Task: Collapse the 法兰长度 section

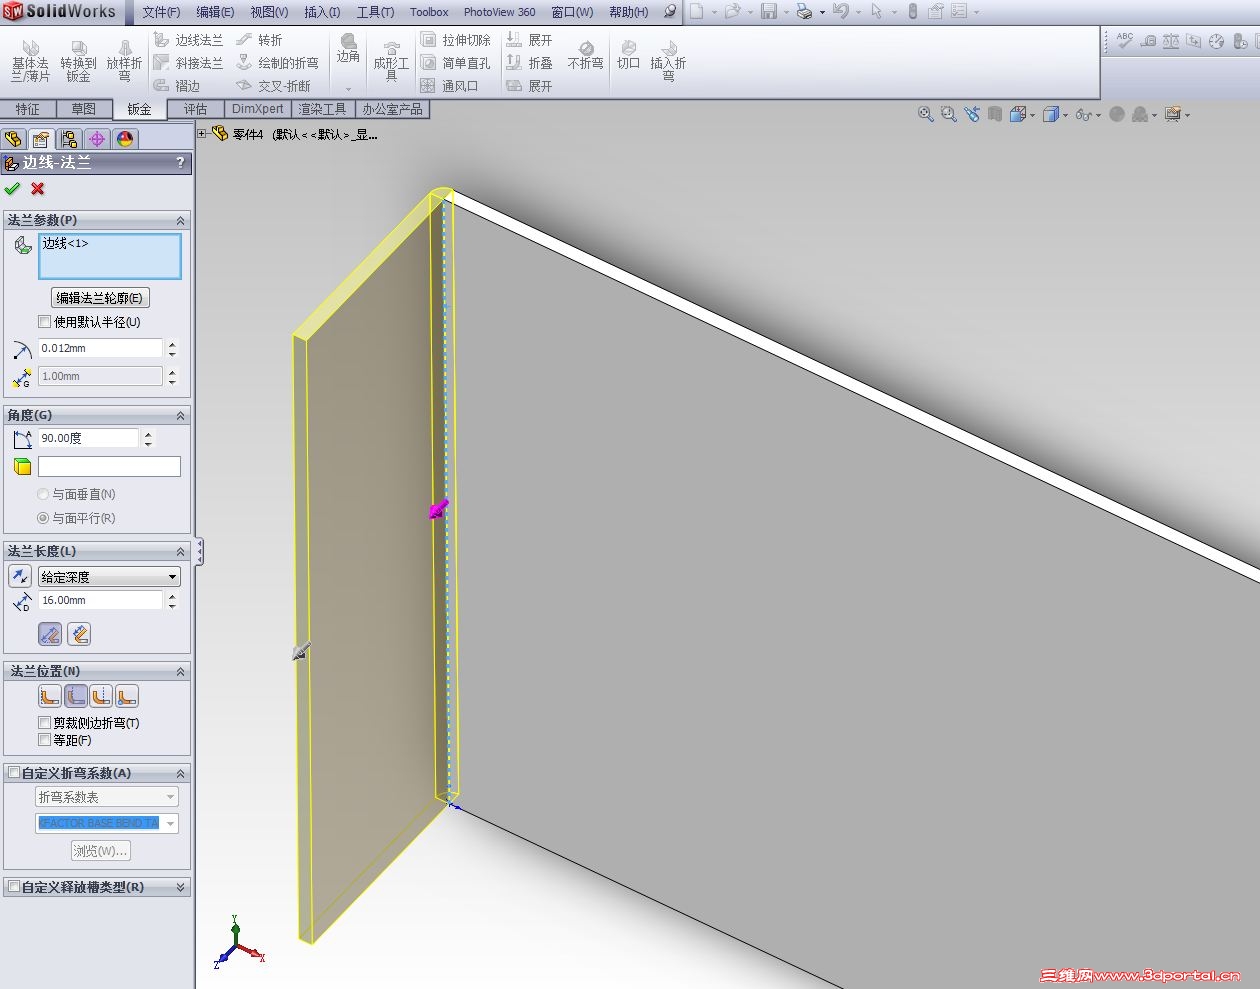Action: [181, 551]
